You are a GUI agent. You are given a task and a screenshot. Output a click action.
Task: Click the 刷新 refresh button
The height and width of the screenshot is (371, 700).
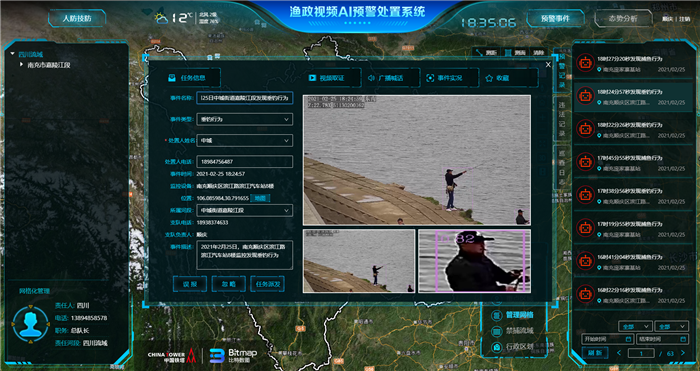coord(595,353)
